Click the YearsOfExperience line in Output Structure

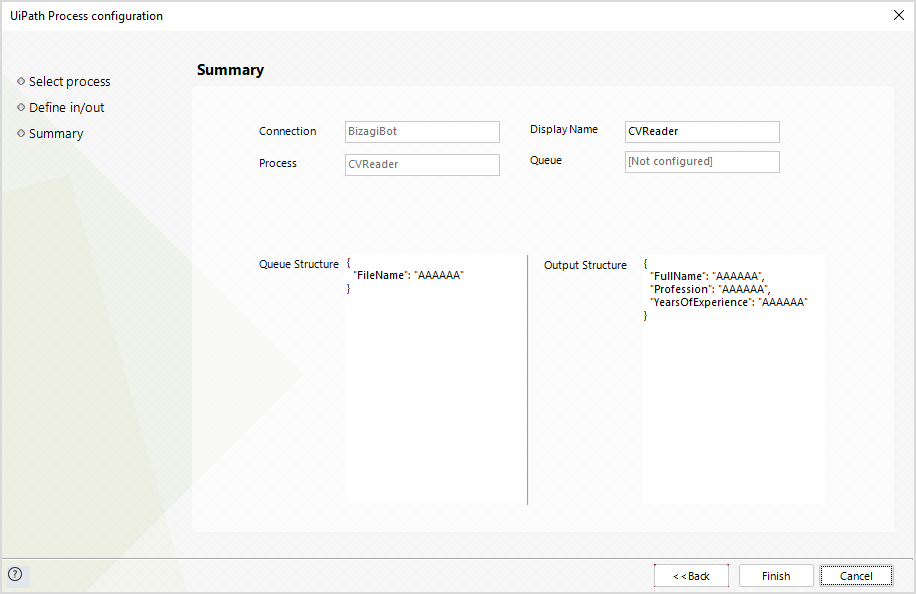tap(728, 302)
